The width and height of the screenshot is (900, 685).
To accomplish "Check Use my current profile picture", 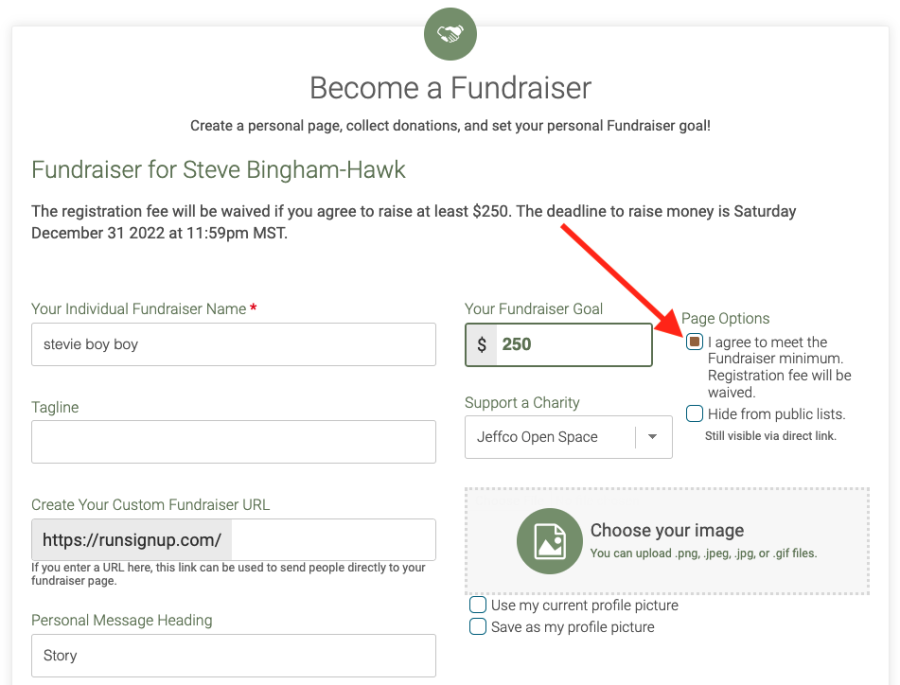I will 478,605.
